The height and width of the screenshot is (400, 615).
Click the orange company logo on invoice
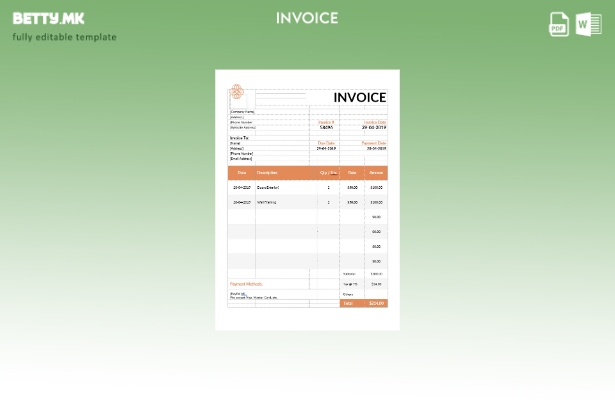coord(237,93)
